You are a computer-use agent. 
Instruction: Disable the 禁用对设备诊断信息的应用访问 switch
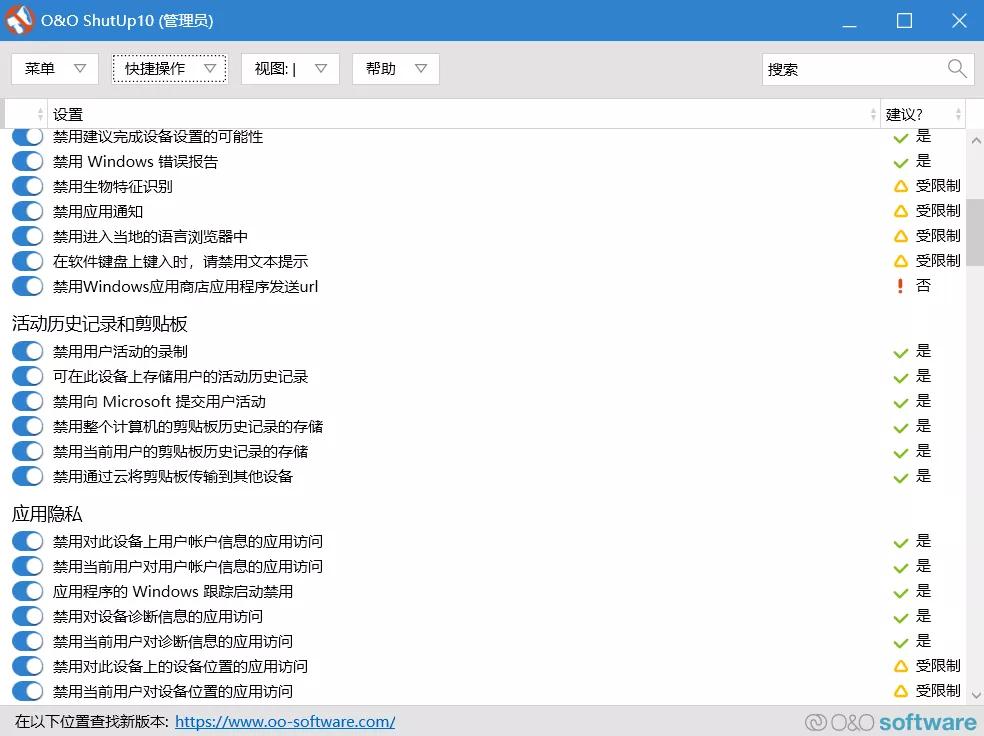pyautogui.click(x=27, y=617)
